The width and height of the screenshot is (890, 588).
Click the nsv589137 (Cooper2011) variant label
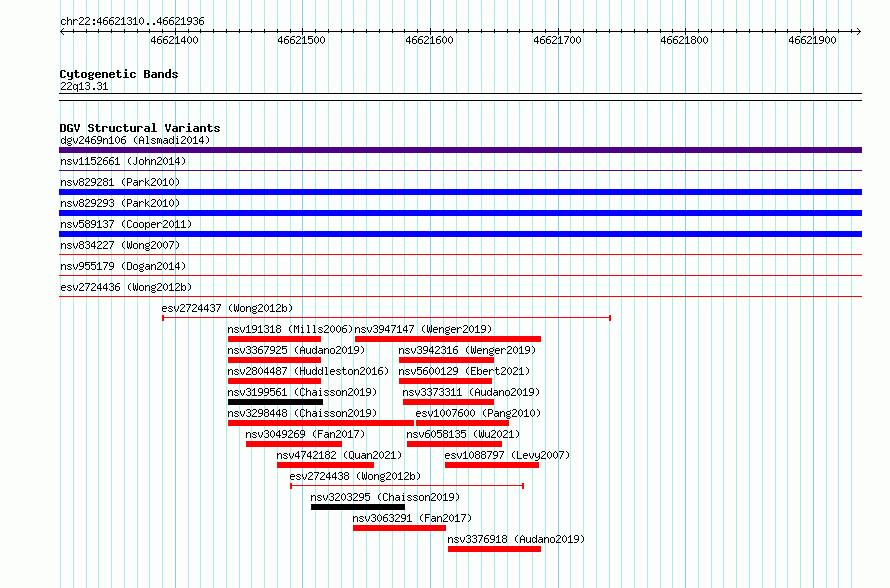click(126, 224)
